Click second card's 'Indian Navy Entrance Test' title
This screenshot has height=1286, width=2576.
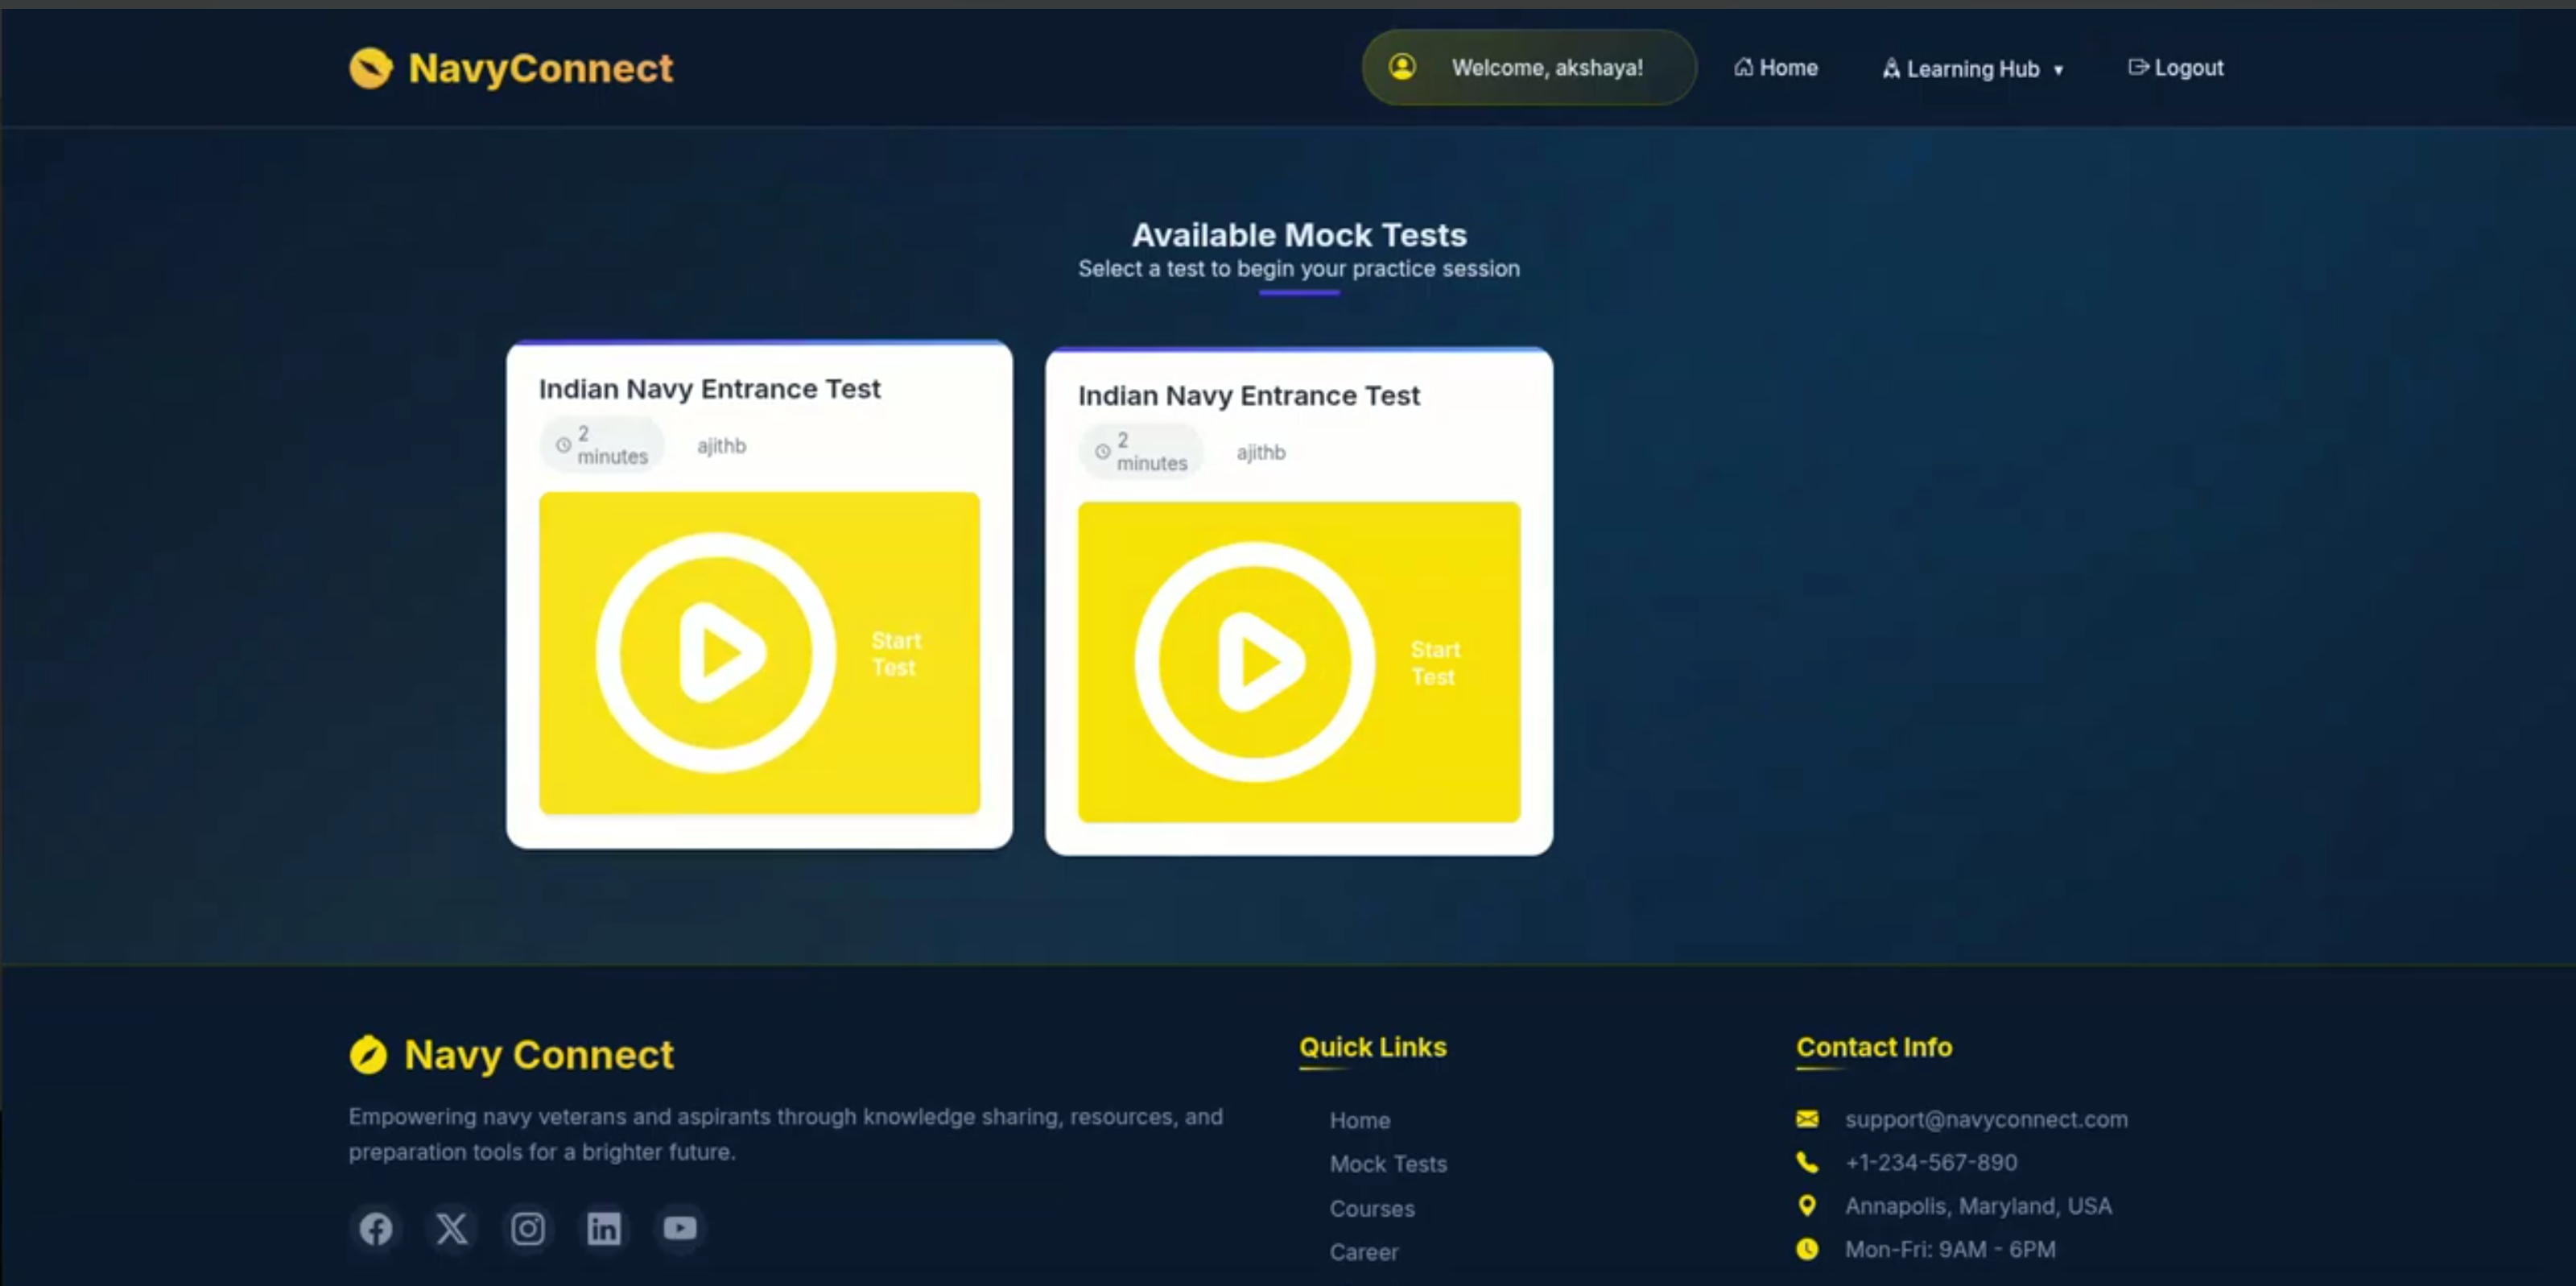coord(1248,395)
